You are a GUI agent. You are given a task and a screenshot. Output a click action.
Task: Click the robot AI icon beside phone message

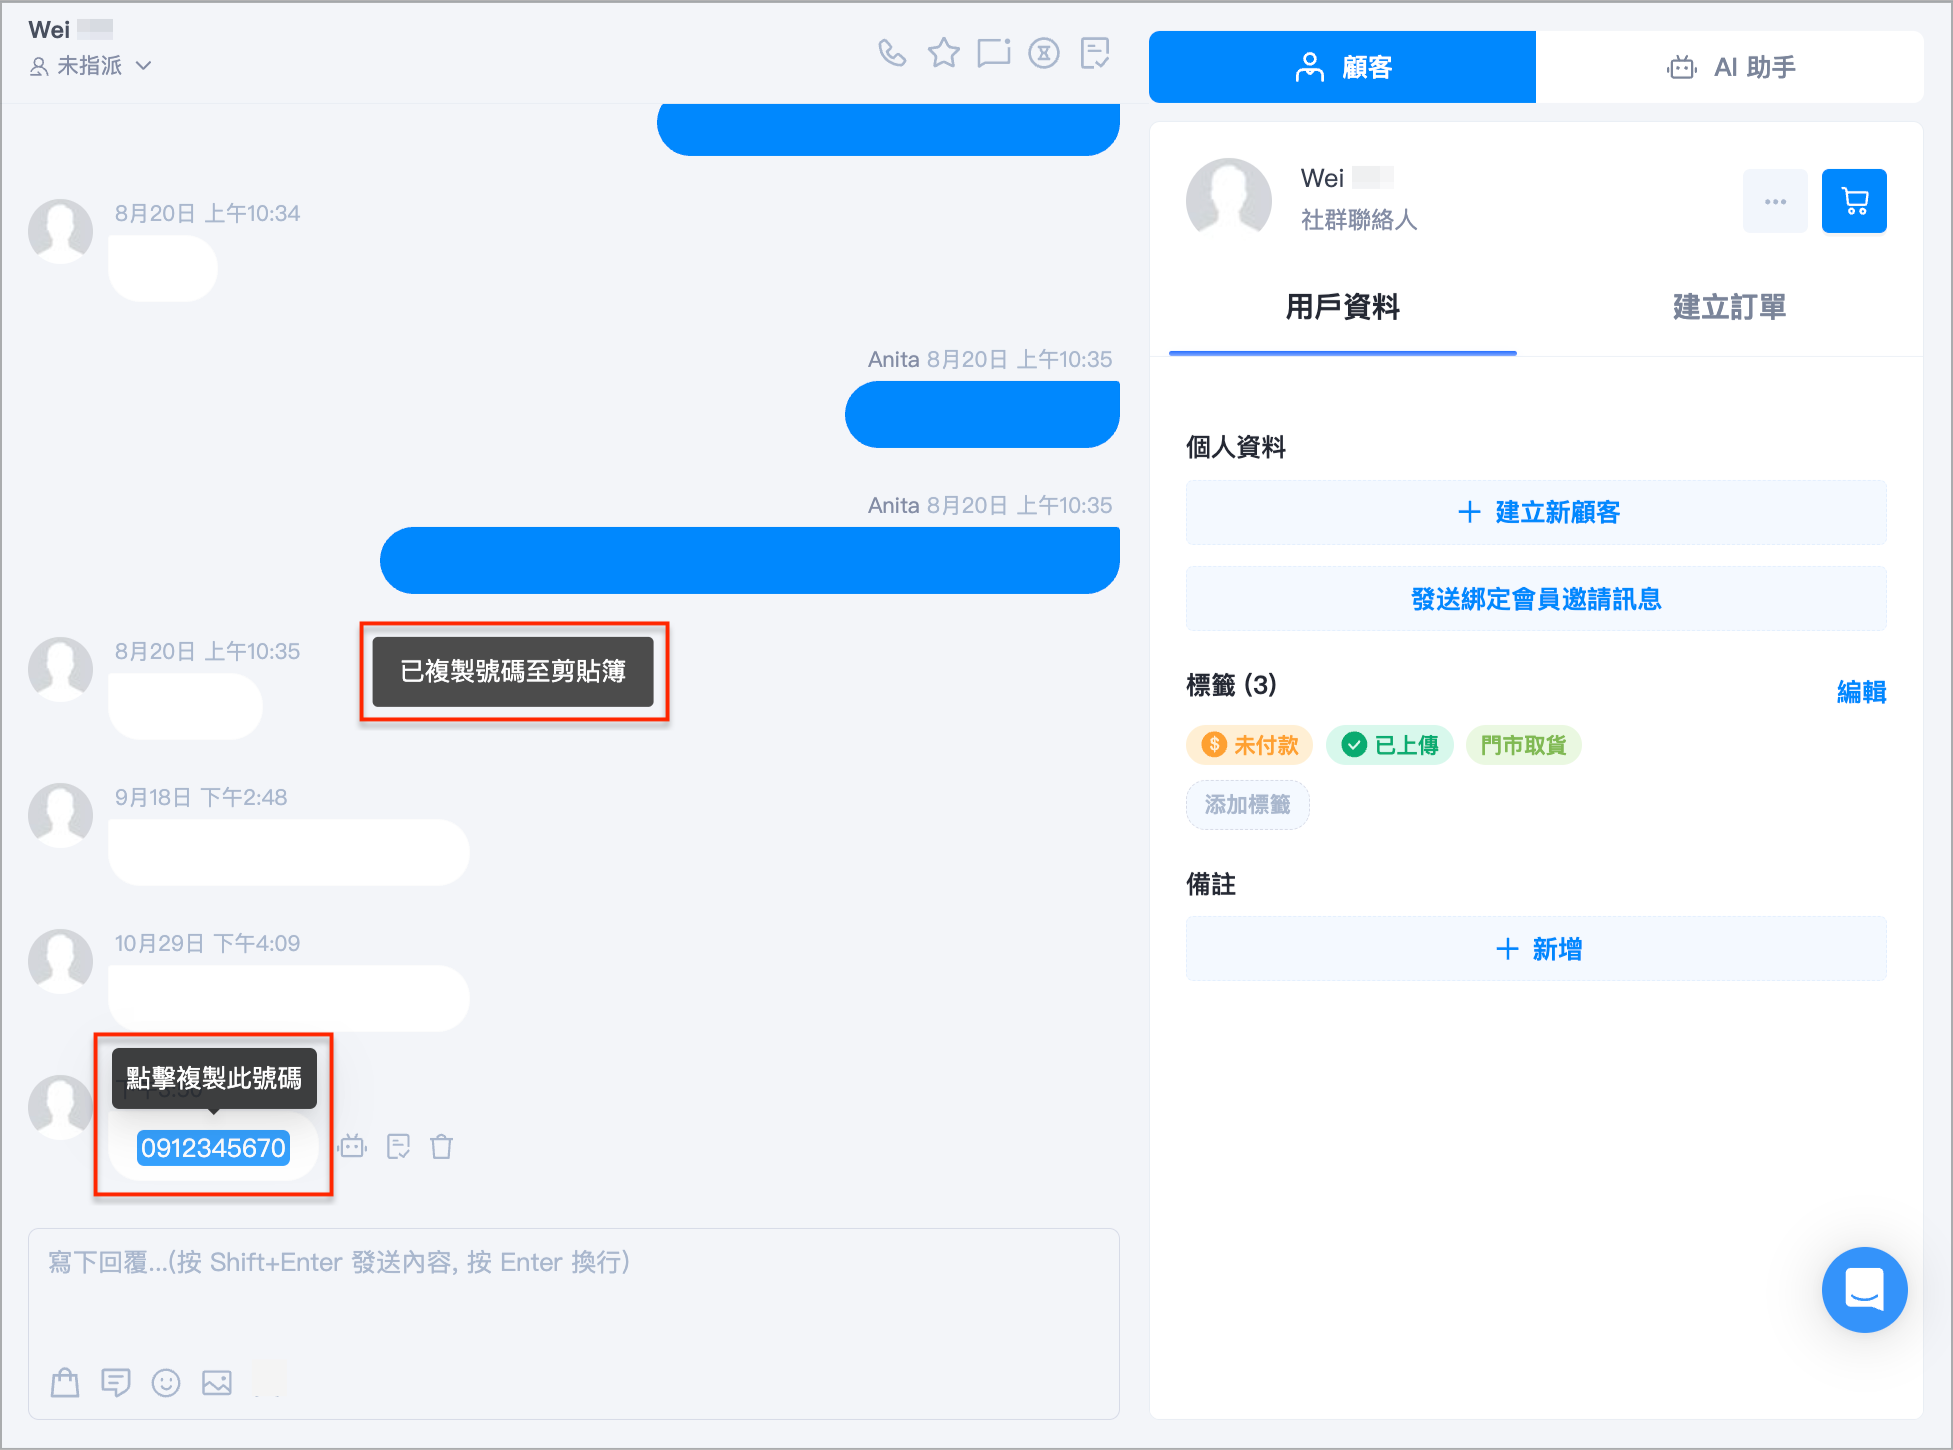click(x=353, y=1146)
